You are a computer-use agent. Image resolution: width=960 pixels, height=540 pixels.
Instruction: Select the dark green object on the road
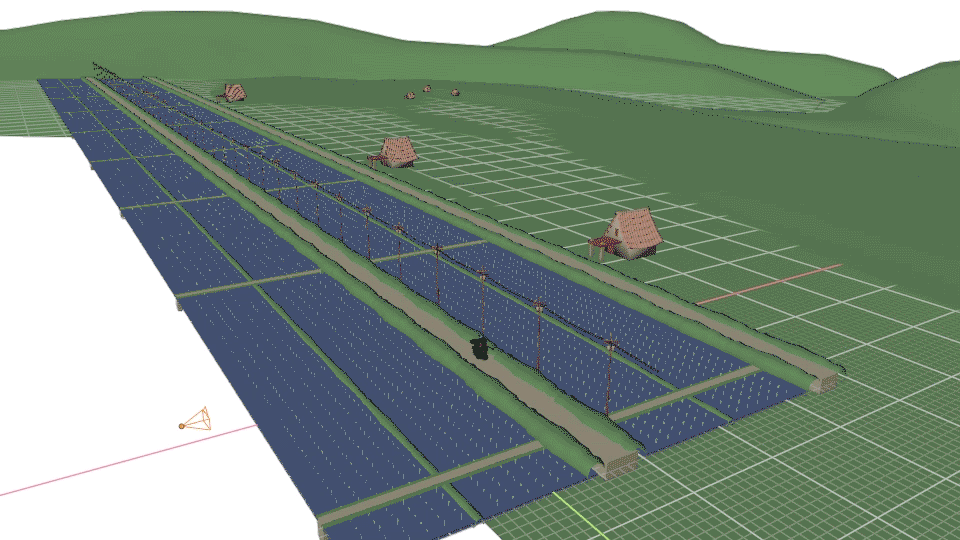[479, 348]
